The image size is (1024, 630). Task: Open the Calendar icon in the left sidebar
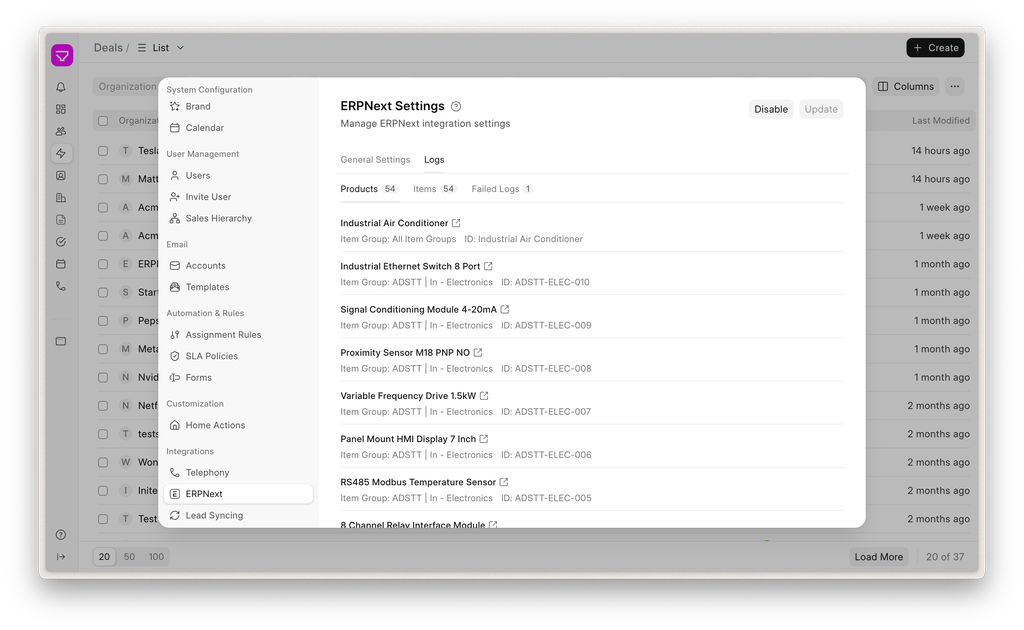(61, 264)
